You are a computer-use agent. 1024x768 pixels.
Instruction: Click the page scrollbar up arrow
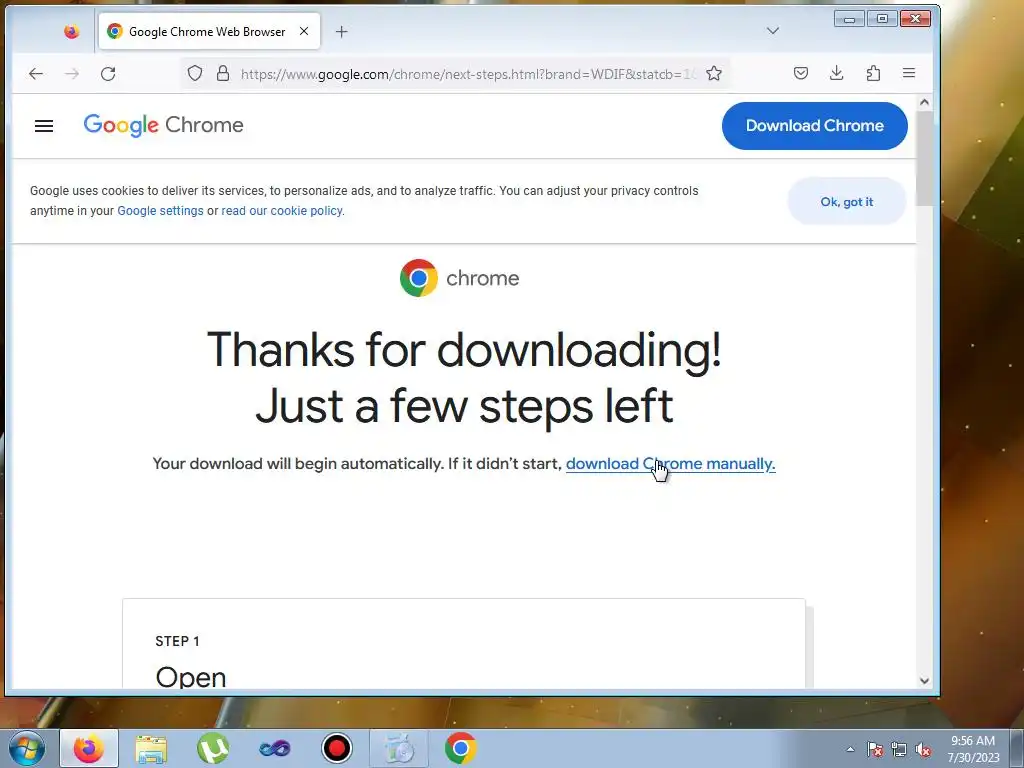click(x=924, y=103)
